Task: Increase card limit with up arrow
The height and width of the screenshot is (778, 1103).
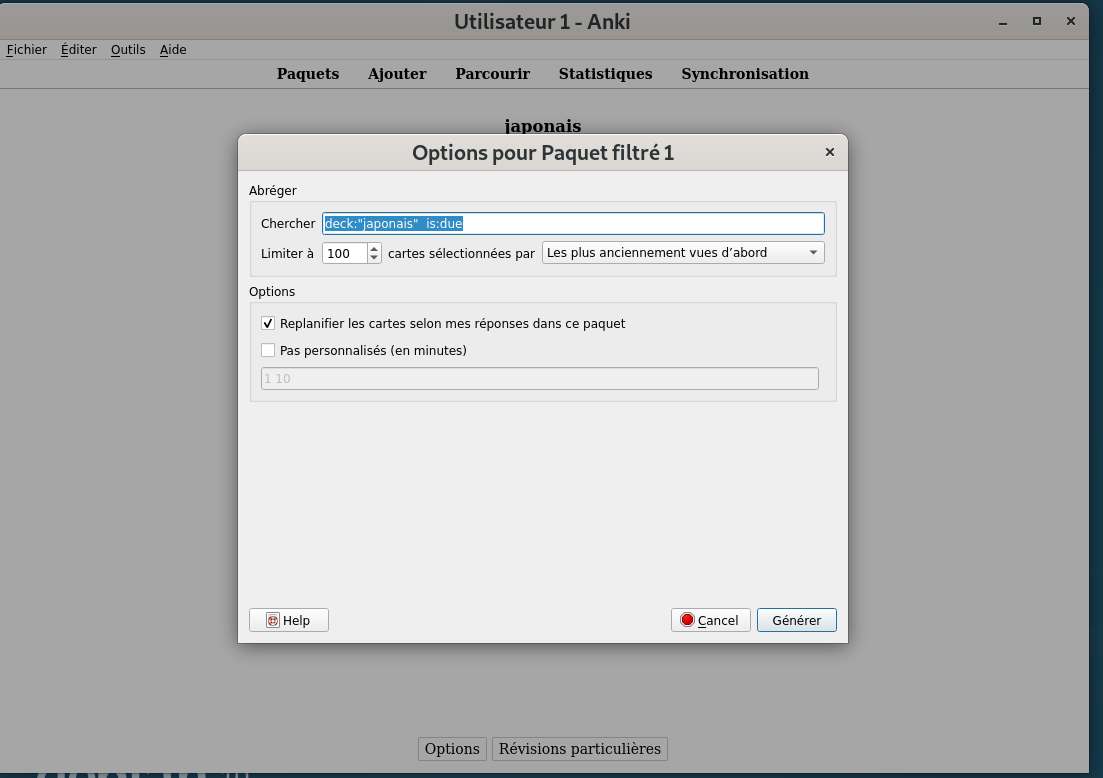Action: coord(374,248)
